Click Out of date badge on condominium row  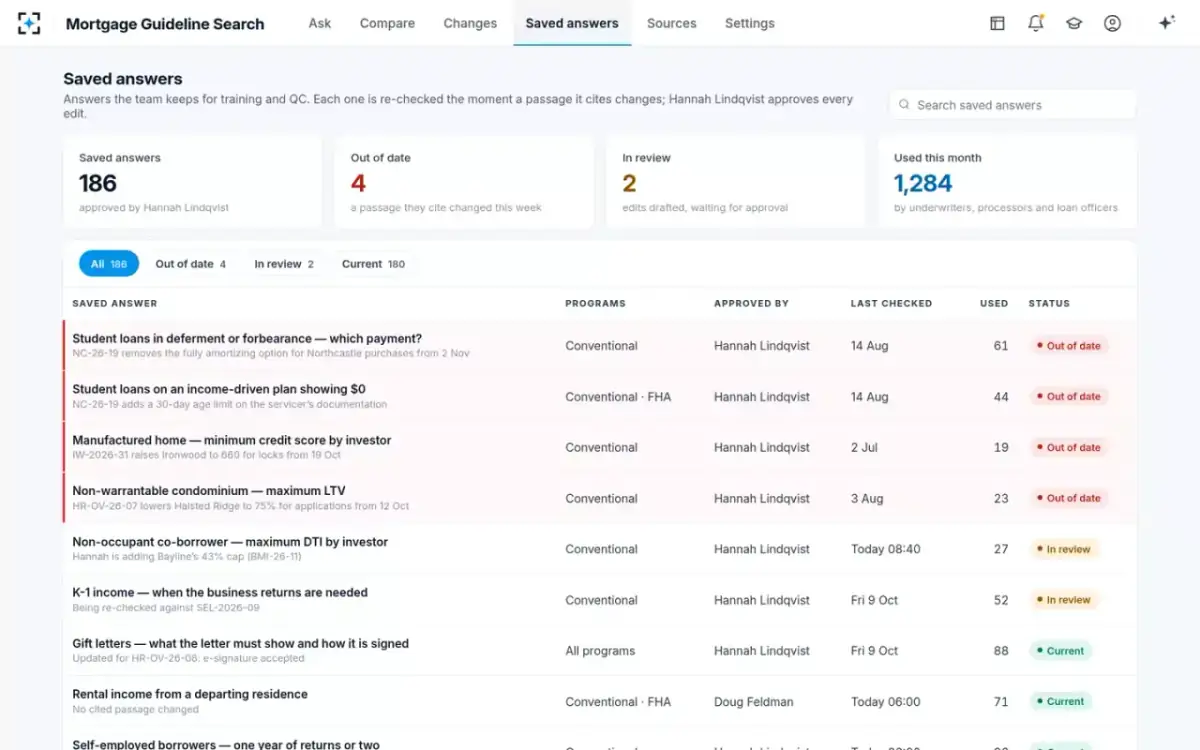coord(1068,498)
